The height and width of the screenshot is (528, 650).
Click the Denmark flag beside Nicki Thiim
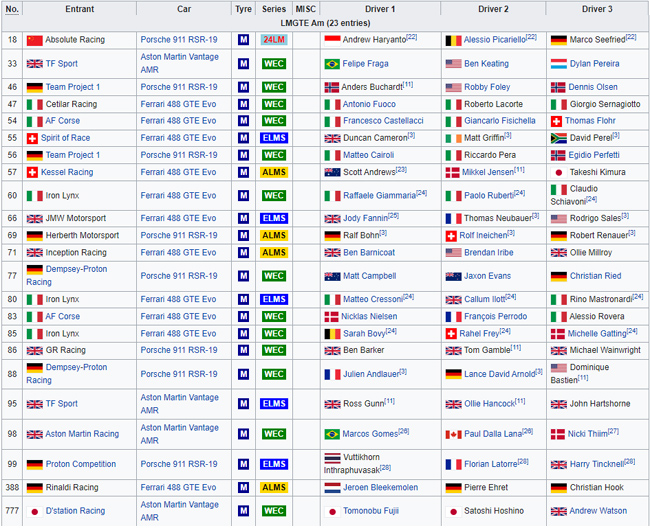coord(558,434)
